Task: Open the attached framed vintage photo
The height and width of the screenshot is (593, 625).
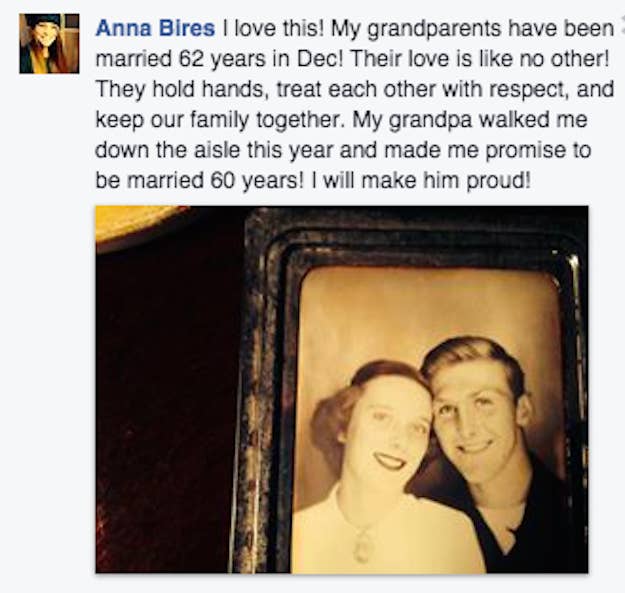Action: click(342, 389)
